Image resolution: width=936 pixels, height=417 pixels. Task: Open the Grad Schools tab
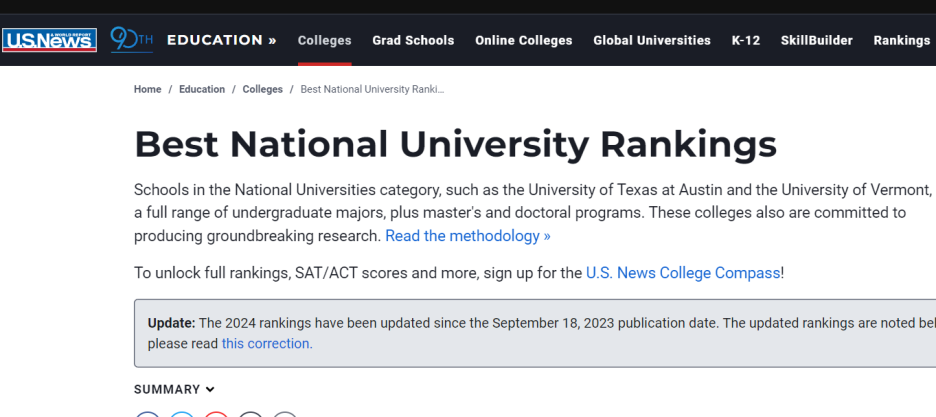(x=413, y=41)
